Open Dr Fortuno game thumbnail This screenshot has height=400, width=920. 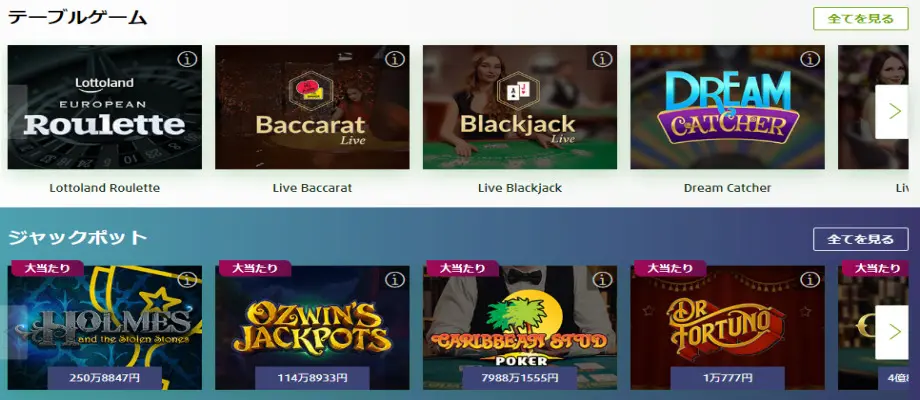point(728,327)
